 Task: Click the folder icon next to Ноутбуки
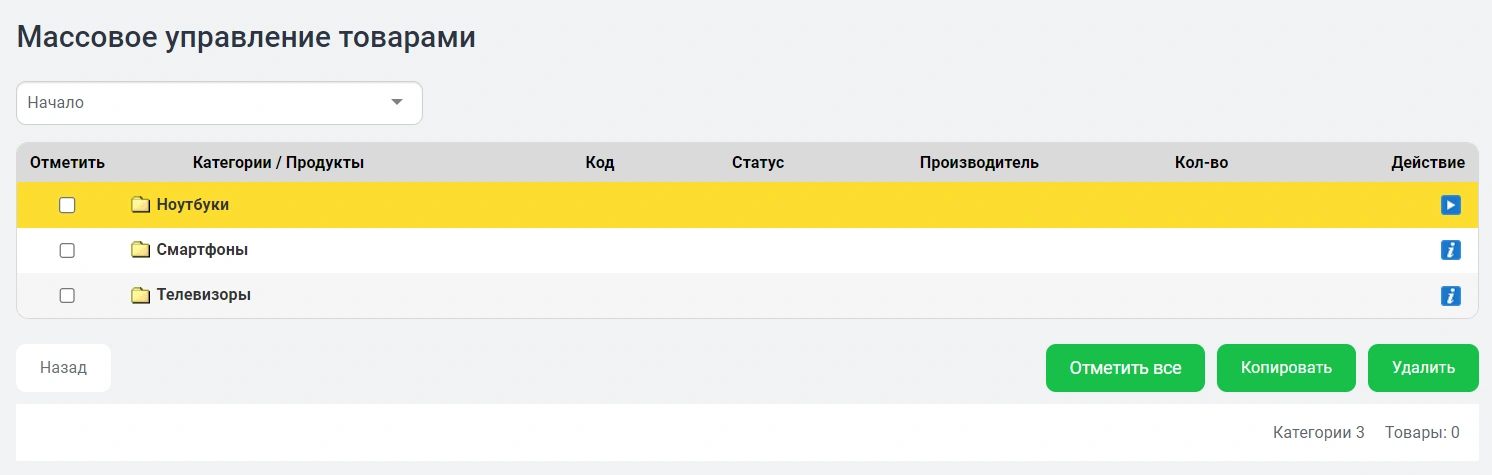coord(140,205)
